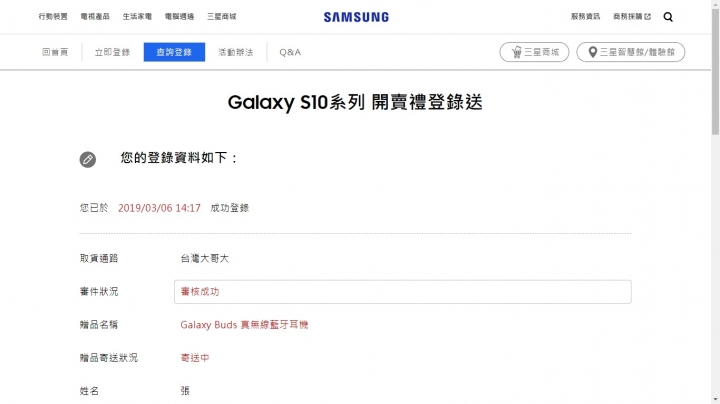This screenshot has height=404, width=720.
Task: Open the 電視產品 menu
Action: click(x=95, y=17)
